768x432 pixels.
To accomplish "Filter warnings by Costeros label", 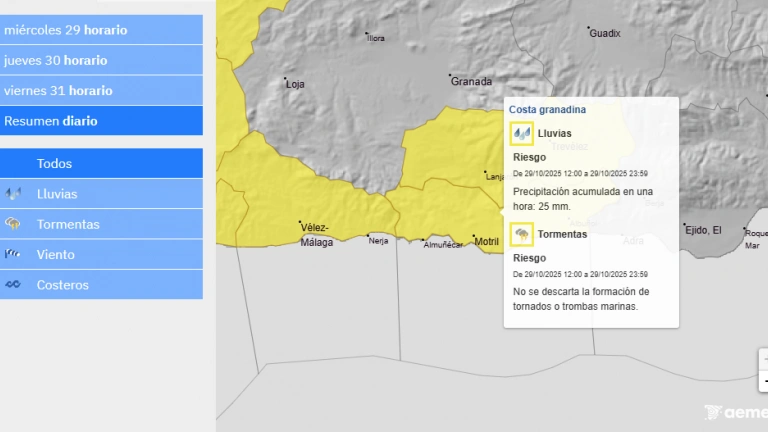I will (x=63, y=285).
